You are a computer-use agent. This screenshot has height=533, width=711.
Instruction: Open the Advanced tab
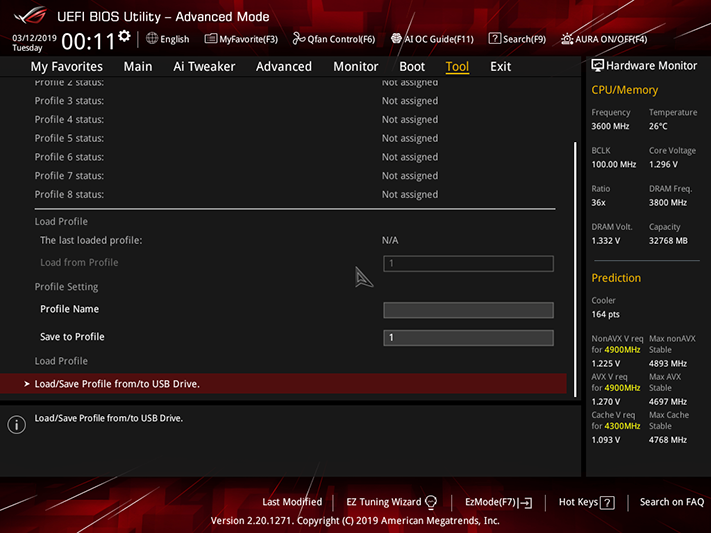(x=284, y=67)
